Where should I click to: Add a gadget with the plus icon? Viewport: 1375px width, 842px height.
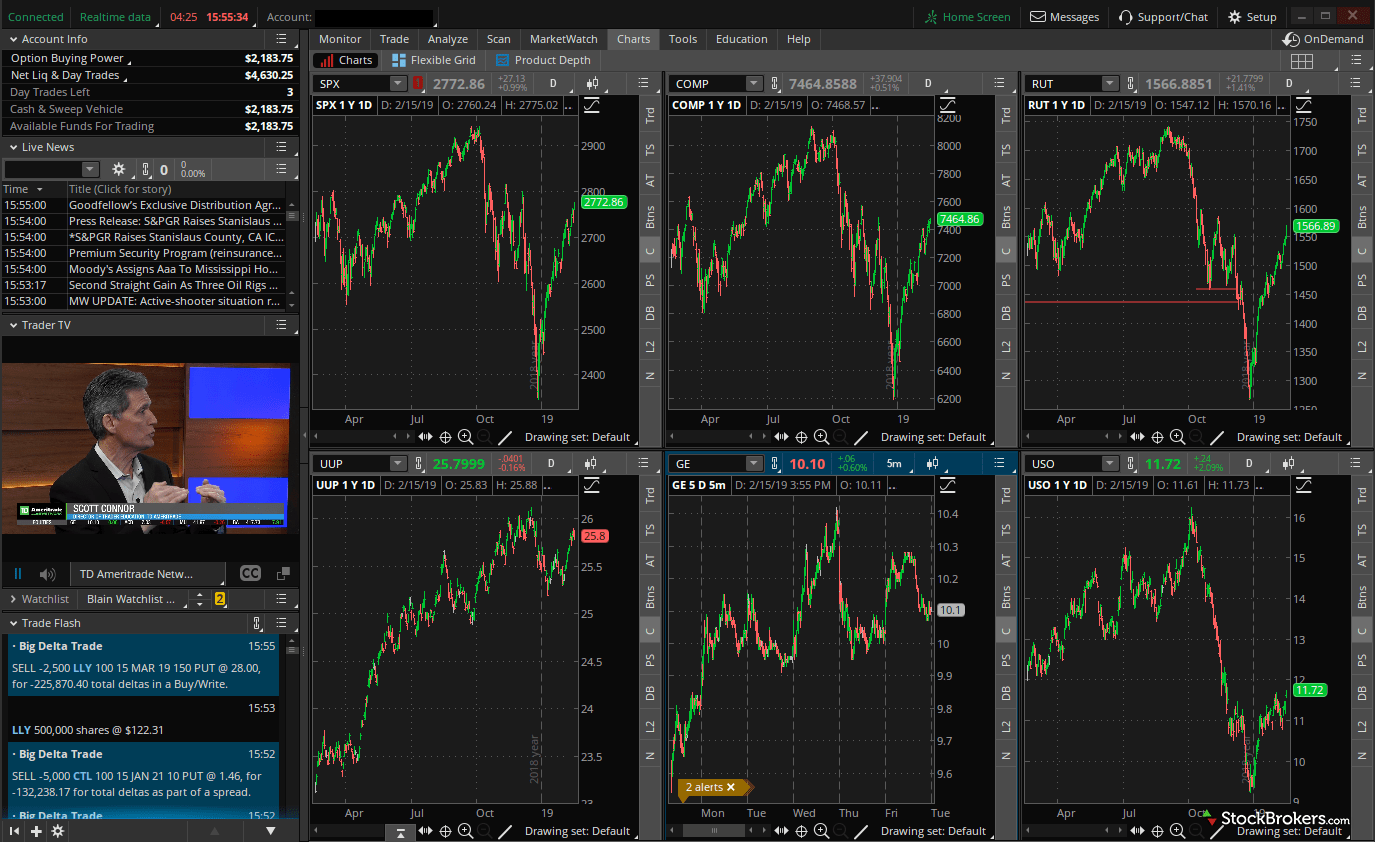pyautogui.click(x=36, y=831)
